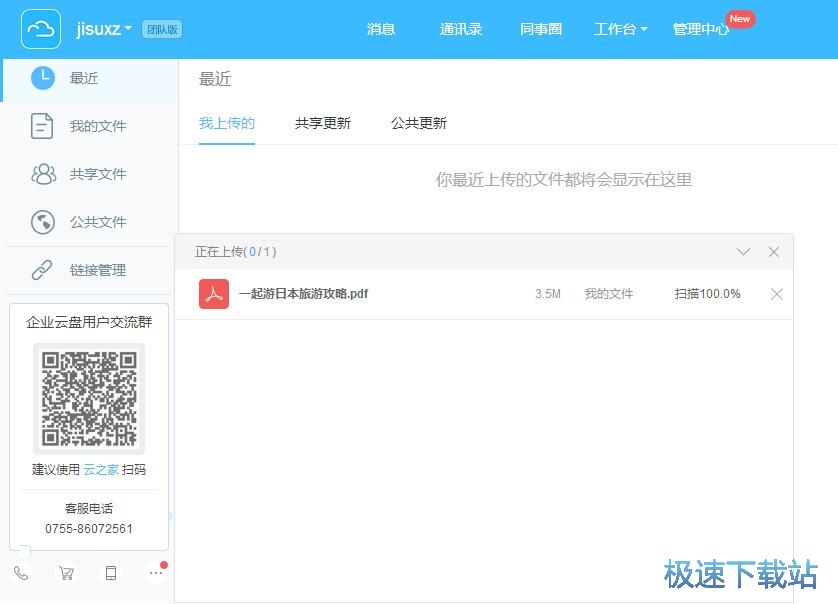Open the 消息 menu
The height and width of the screenshot is (604, 838).
381,29
